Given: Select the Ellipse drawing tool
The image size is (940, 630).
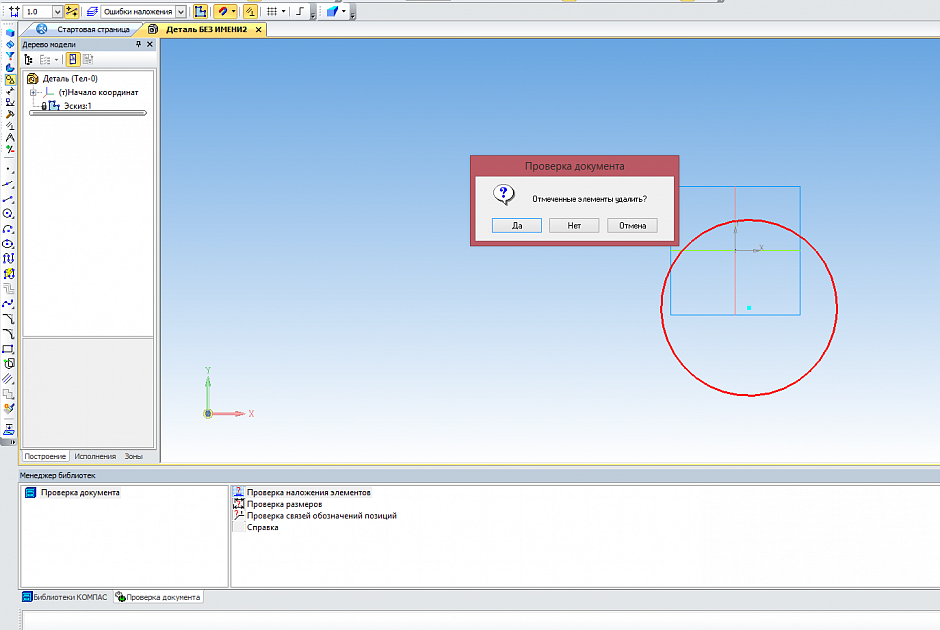Looking at the screenshot, I should click(8, 244).
